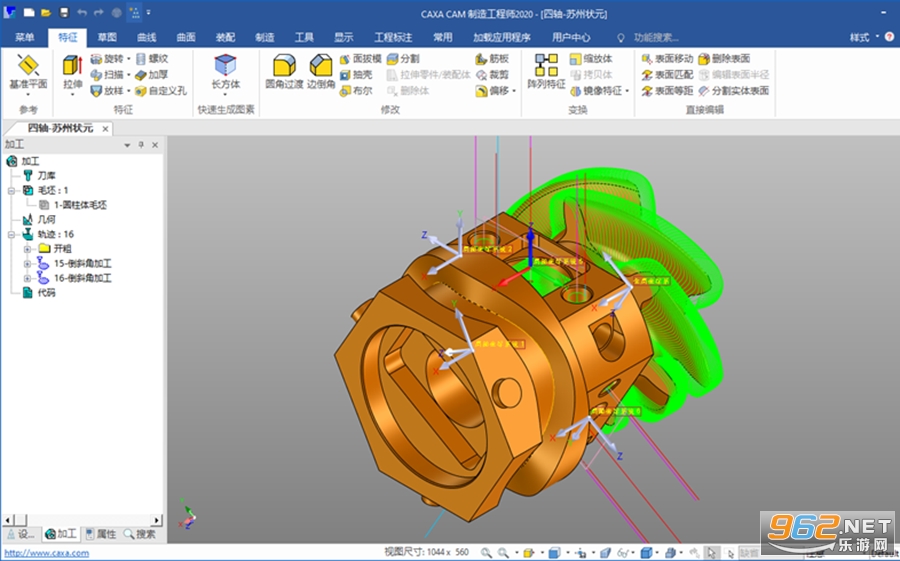Open the 长方体 dropdown arrow
This screenshot has width=900, height=561.
click(x=225, y=94)
